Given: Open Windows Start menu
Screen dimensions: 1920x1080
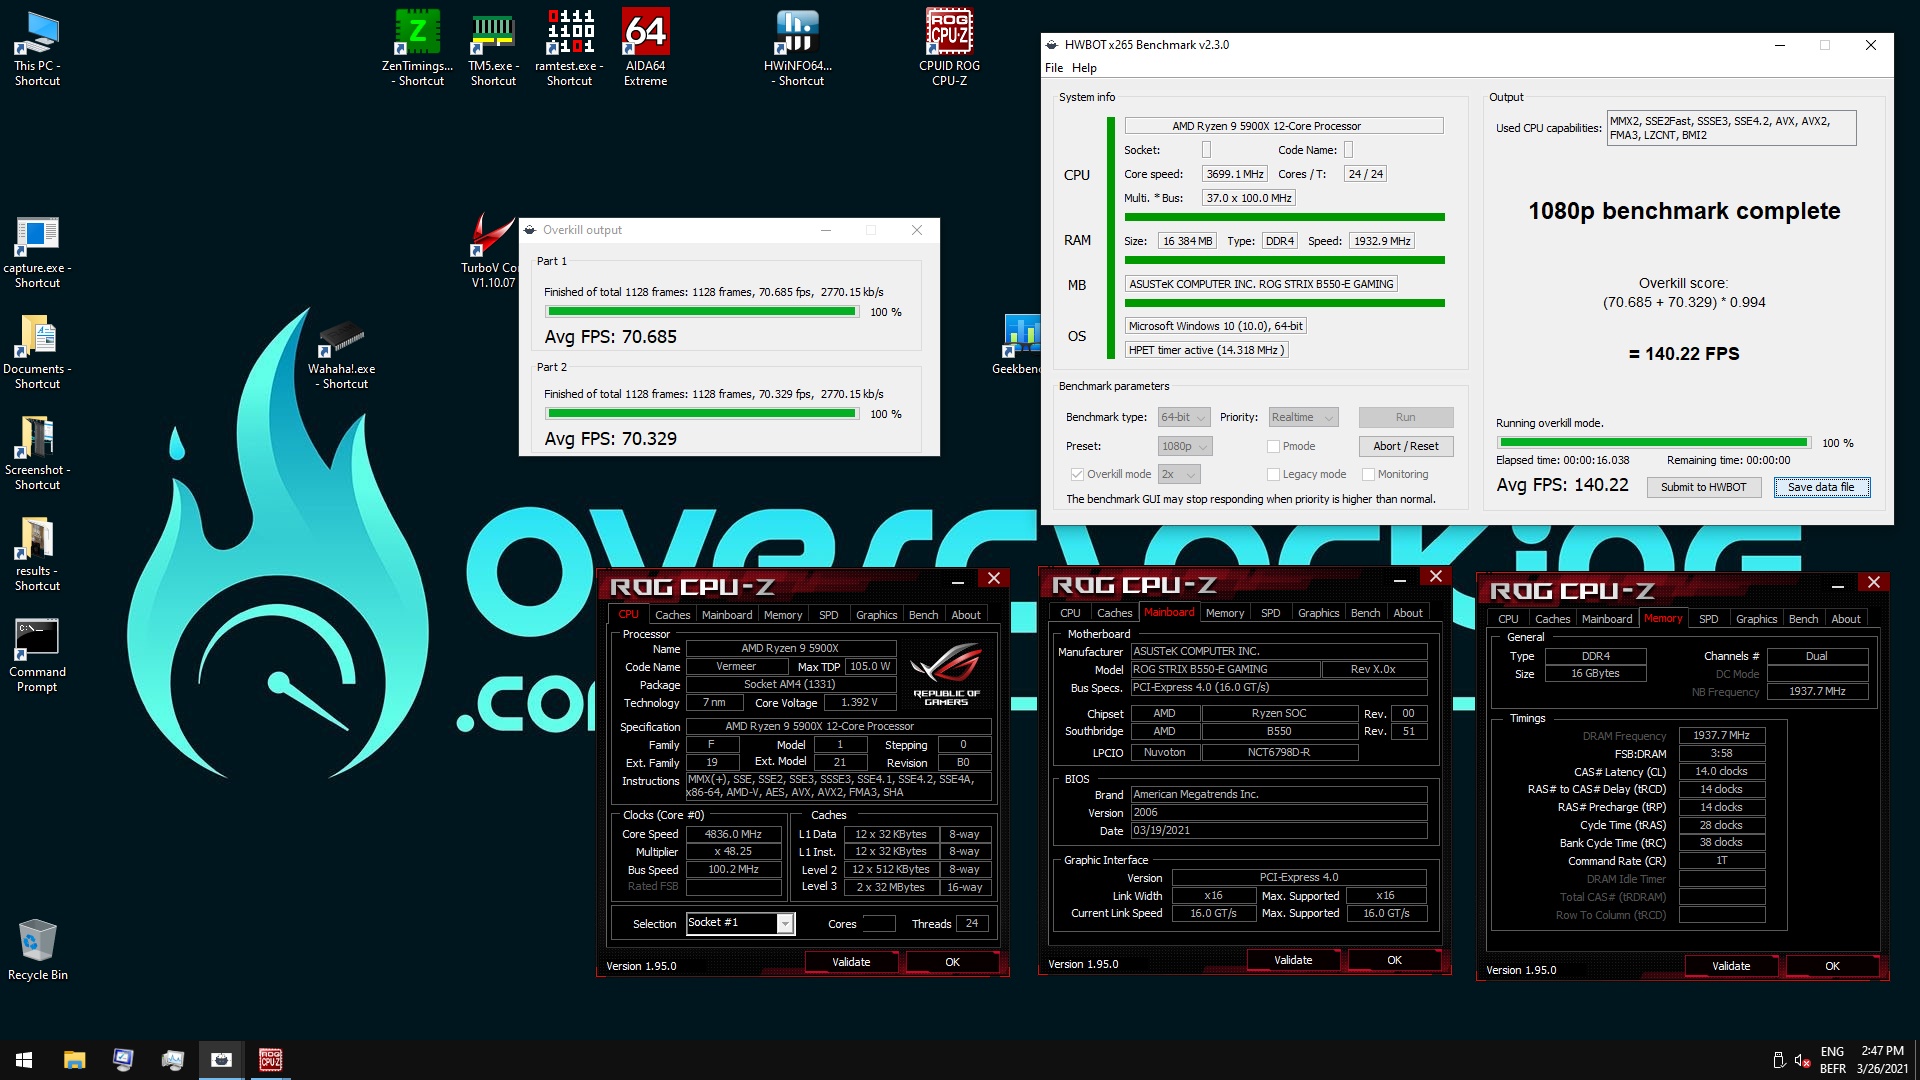Looking at the screenshot, I should click(x=24, y=1059).
